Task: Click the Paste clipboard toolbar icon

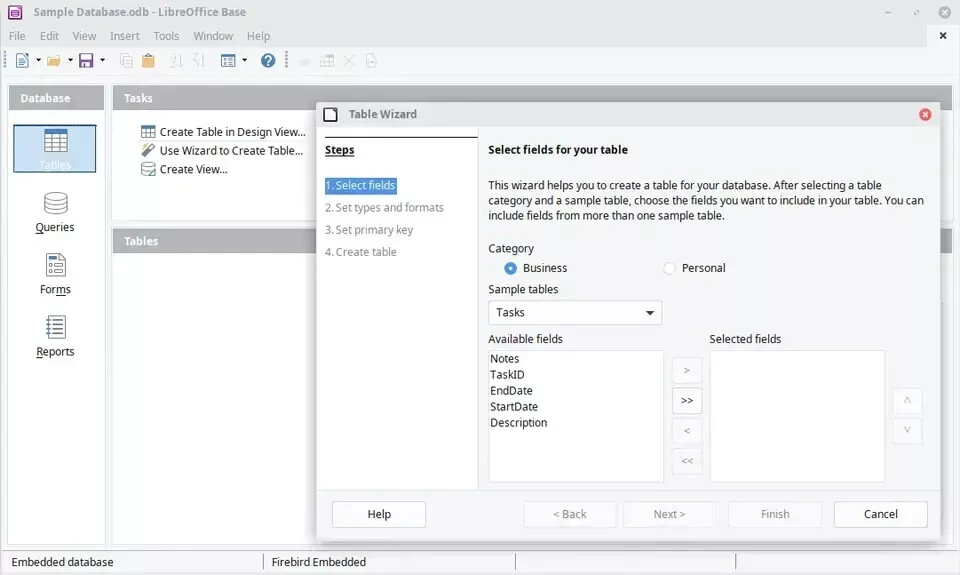Action: click(x=148, y=61)
